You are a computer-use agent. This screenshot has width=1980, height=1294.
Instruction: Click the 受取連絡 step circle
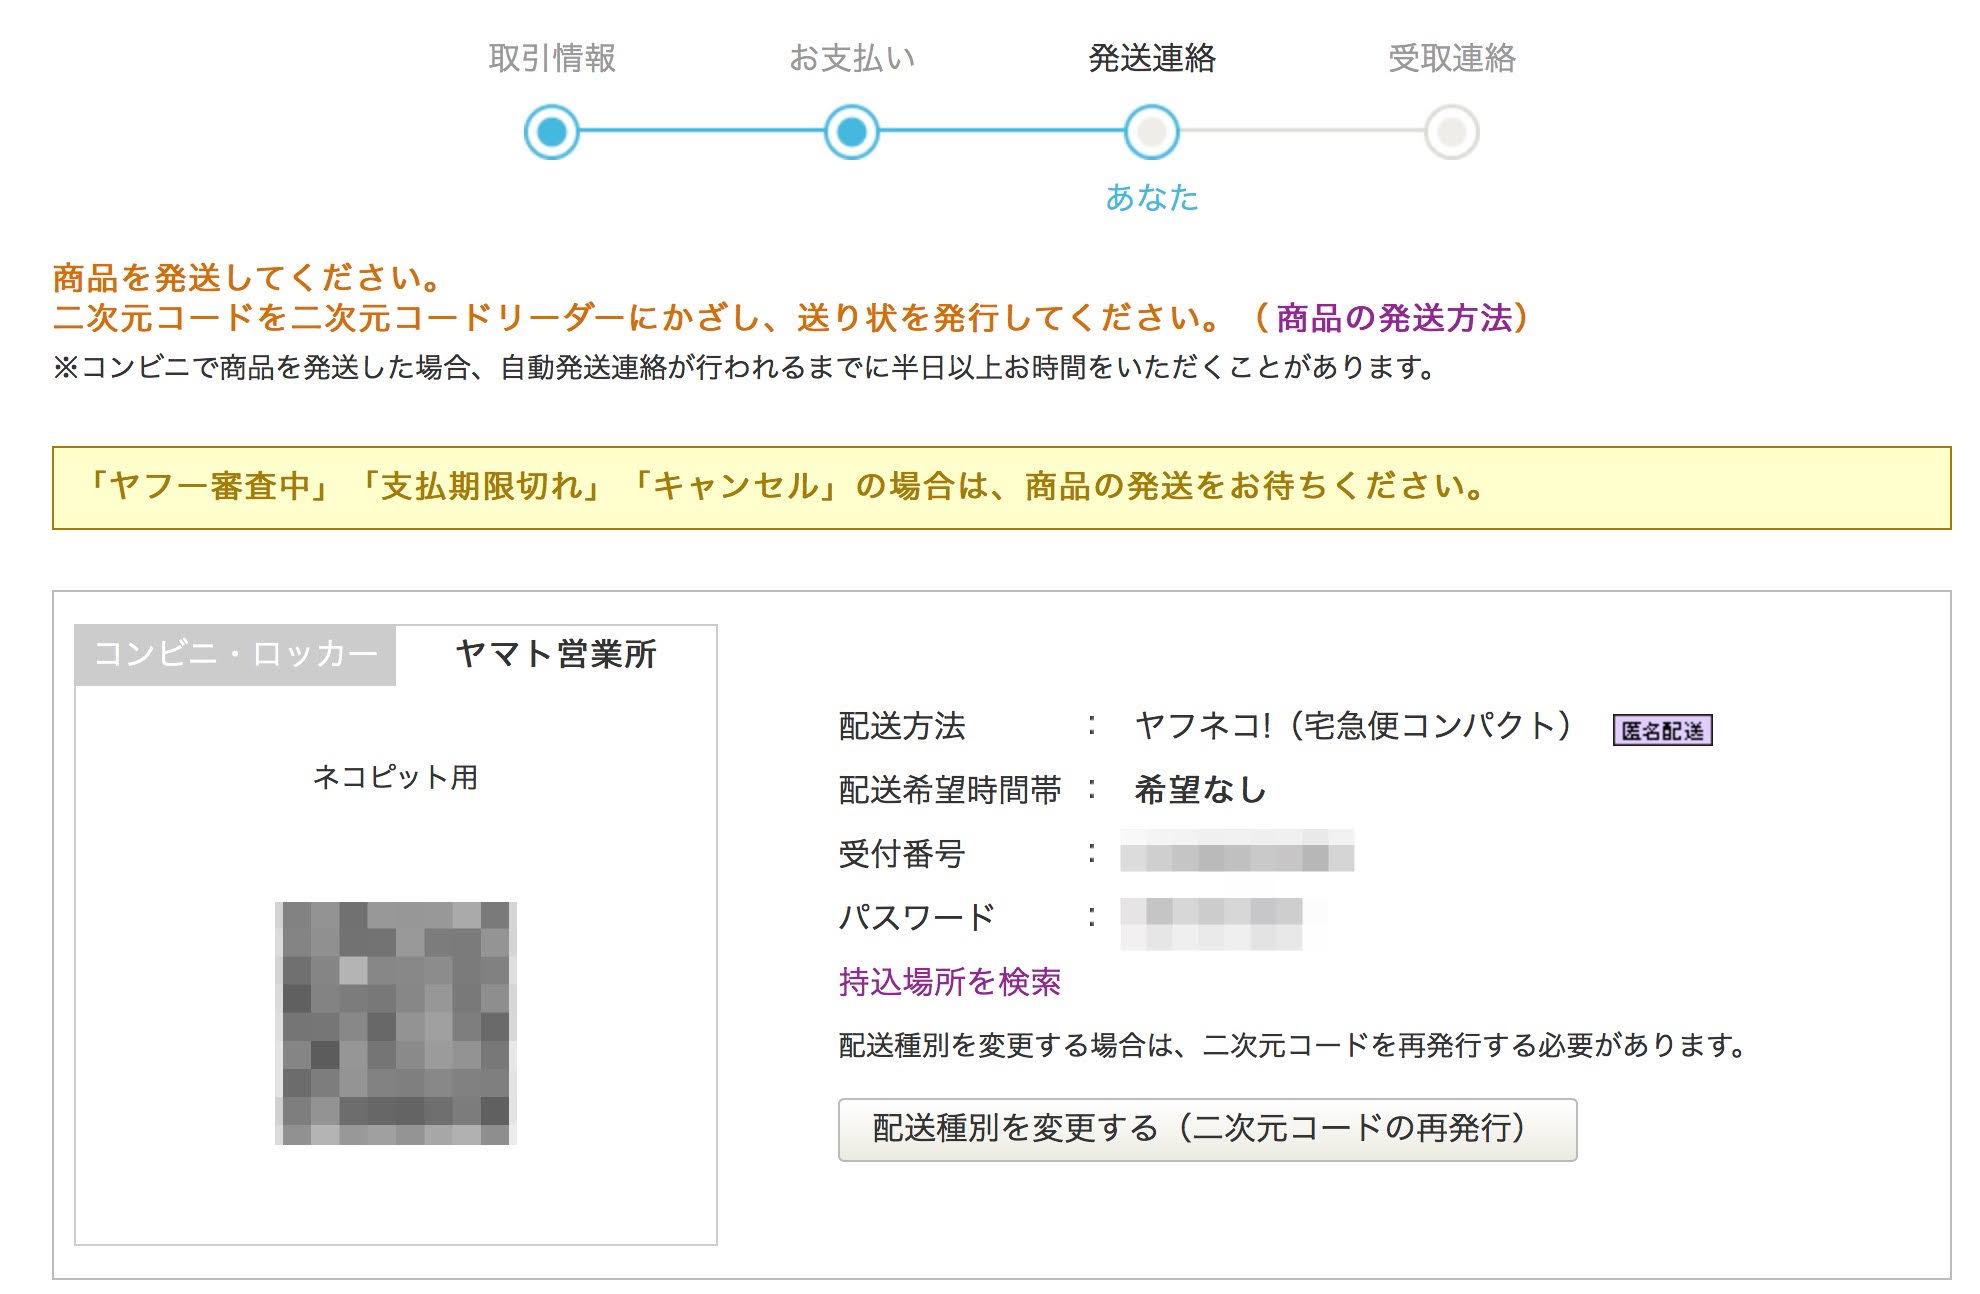(1452, 131)
